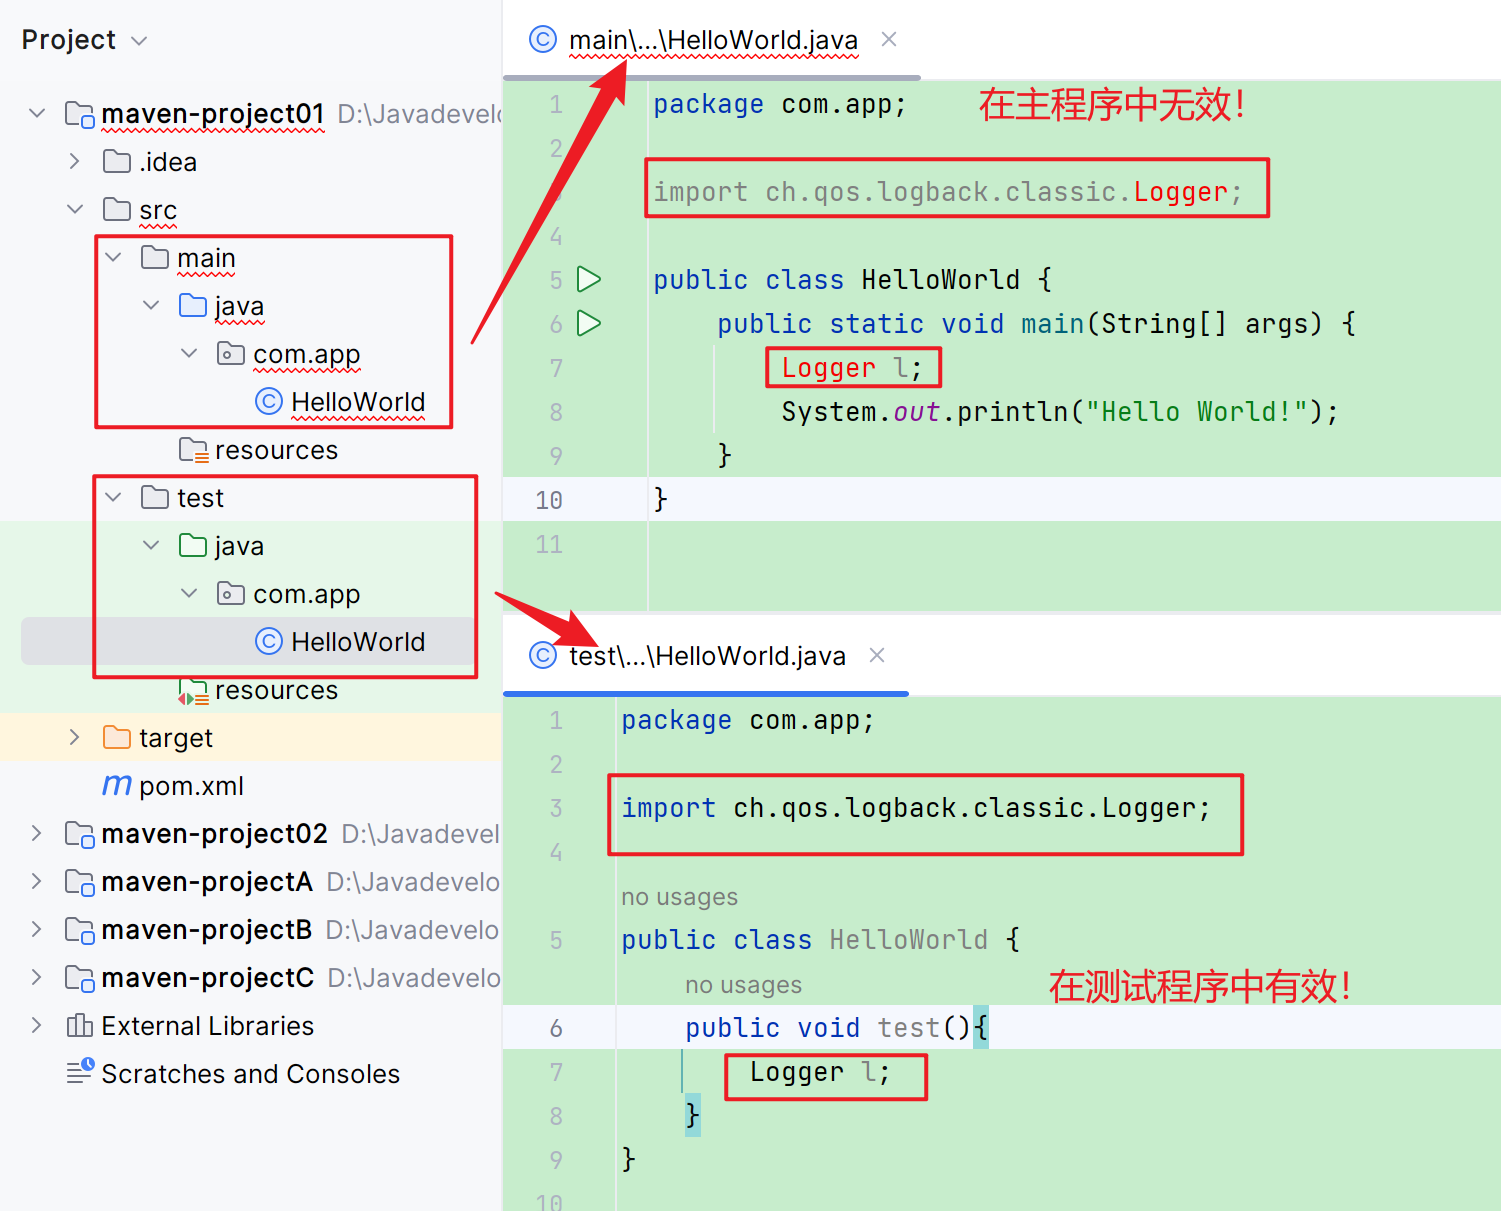Click 'no usages' hint above test method
The height and width of the screenshot is (1211, 1501).
click(x=743, y=985)
